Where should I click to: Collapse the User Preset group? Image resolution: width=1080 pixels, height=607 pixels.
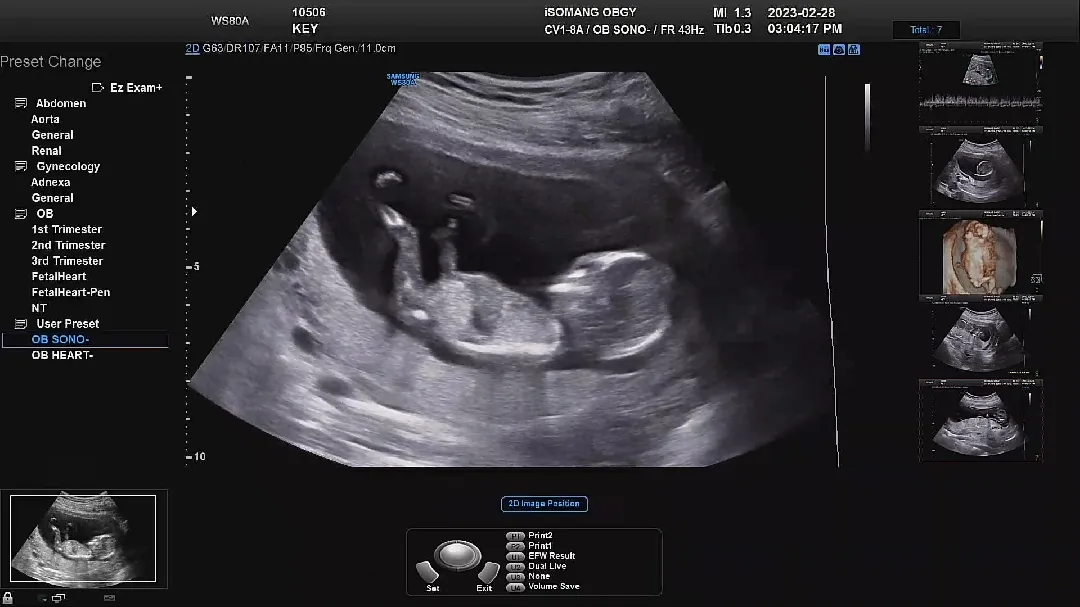point(21,324)
